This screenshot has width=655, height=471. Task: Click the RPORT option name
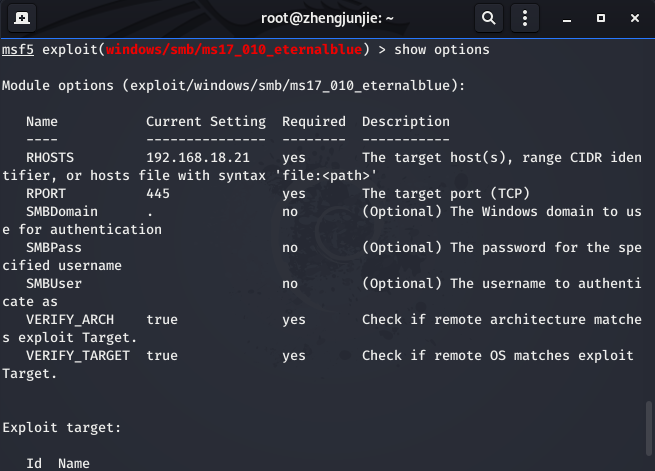click(46, 194)
